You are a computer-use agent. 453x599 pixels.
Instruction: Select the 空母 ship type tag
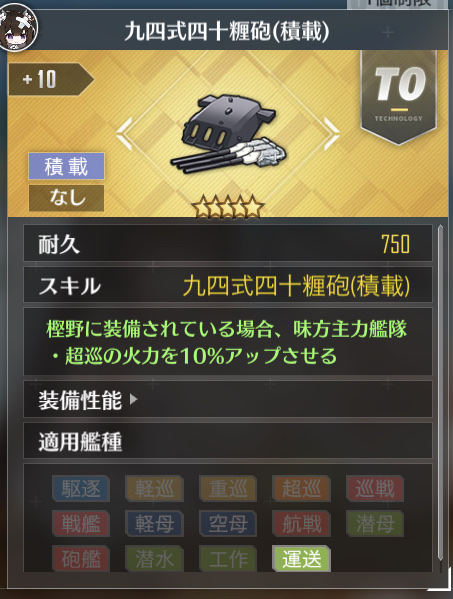[228, 524]
